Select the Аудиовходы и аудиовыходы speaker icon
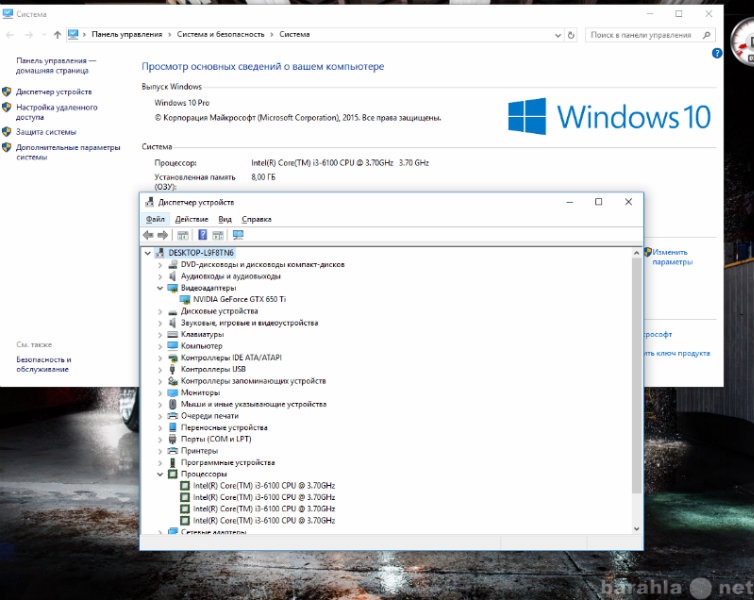754x600 pixels. [173, 276]
